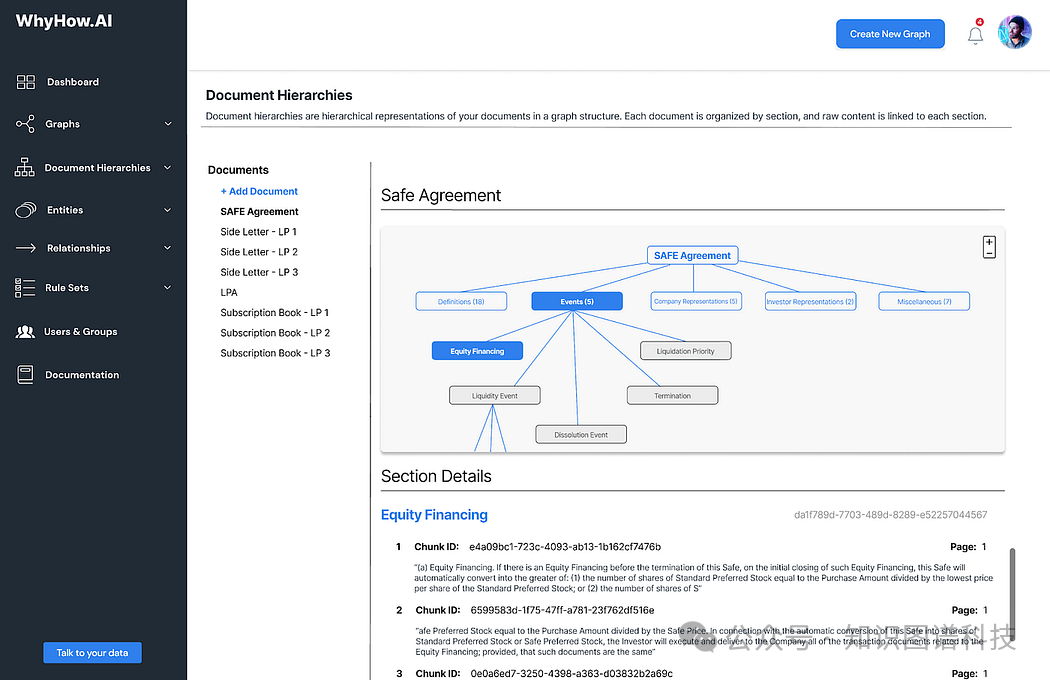The height and width of the screenshot is (680, 1050).
Task: Expand the Document Hierarchies chevron
Action: (167, 167)
